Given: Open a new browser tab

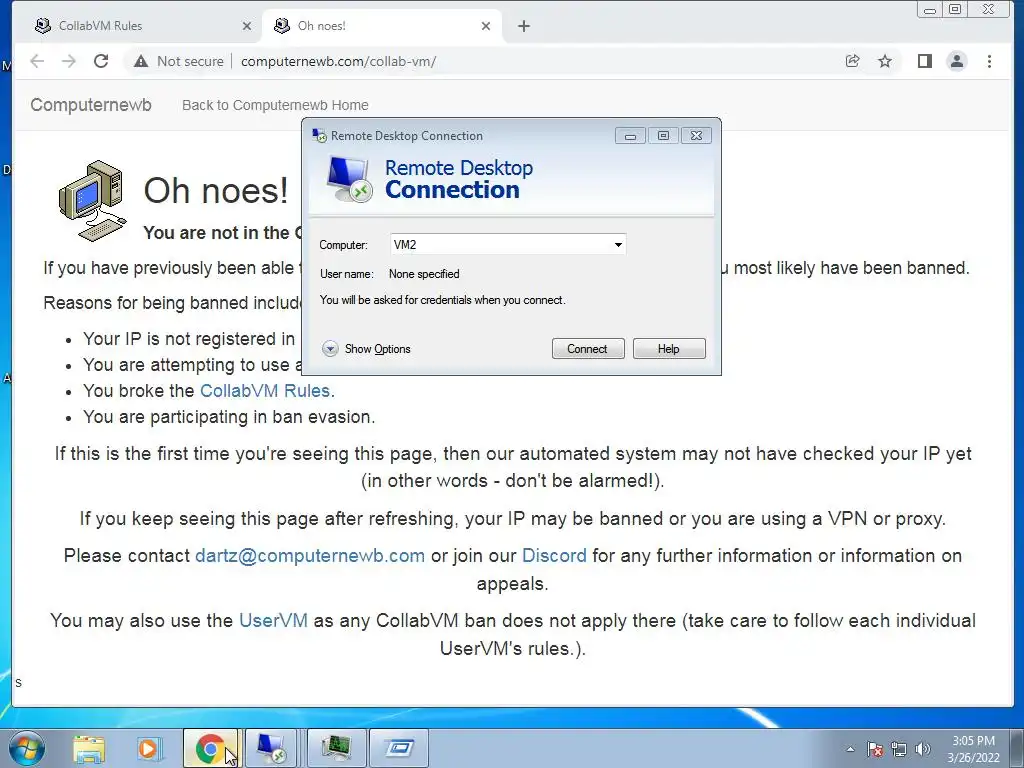Looking at the screenshot, I should tap(524, 26).
